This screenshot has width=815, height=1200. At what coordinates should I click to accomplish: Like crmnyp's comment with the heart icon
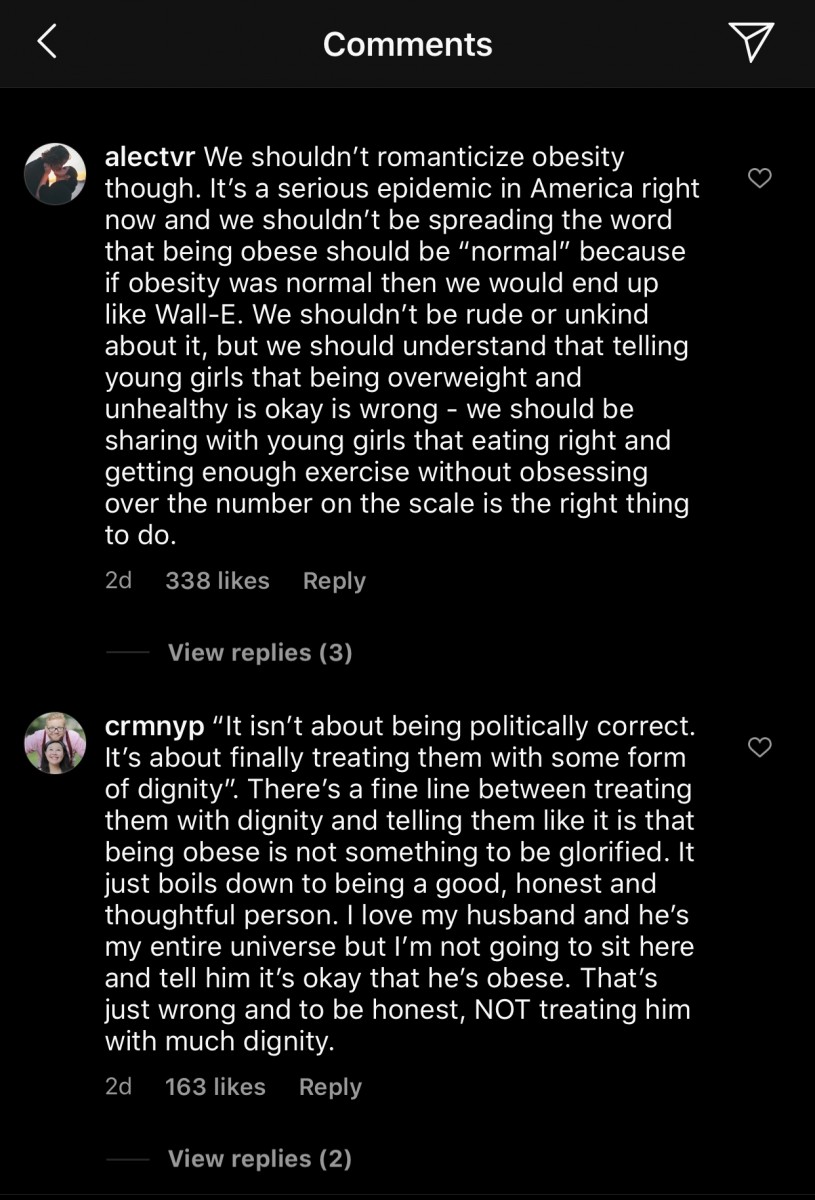pyautogui.click(x=759, y=747)
